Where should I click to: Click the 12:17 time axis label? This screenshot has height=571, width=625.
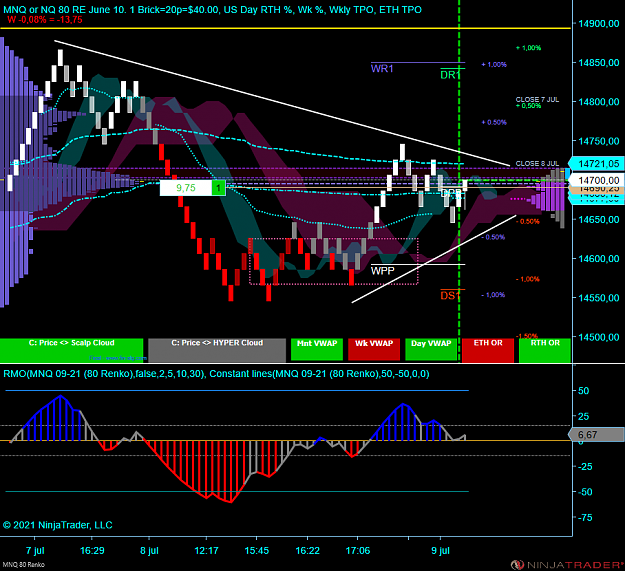206,551
